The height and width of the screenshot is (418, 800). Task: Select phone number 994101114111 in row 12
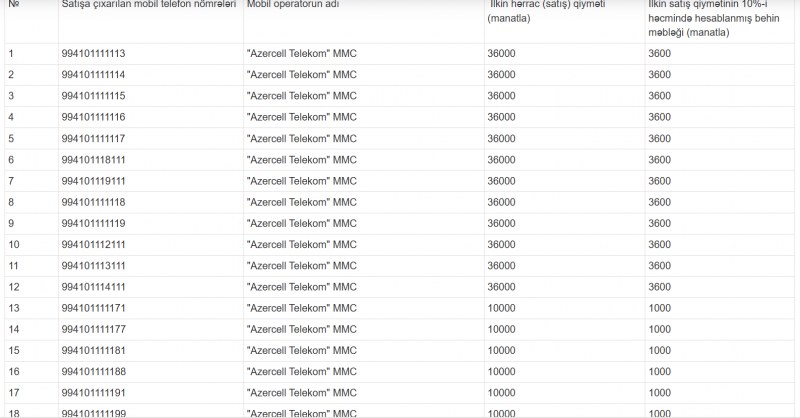[x=93, y=287]
